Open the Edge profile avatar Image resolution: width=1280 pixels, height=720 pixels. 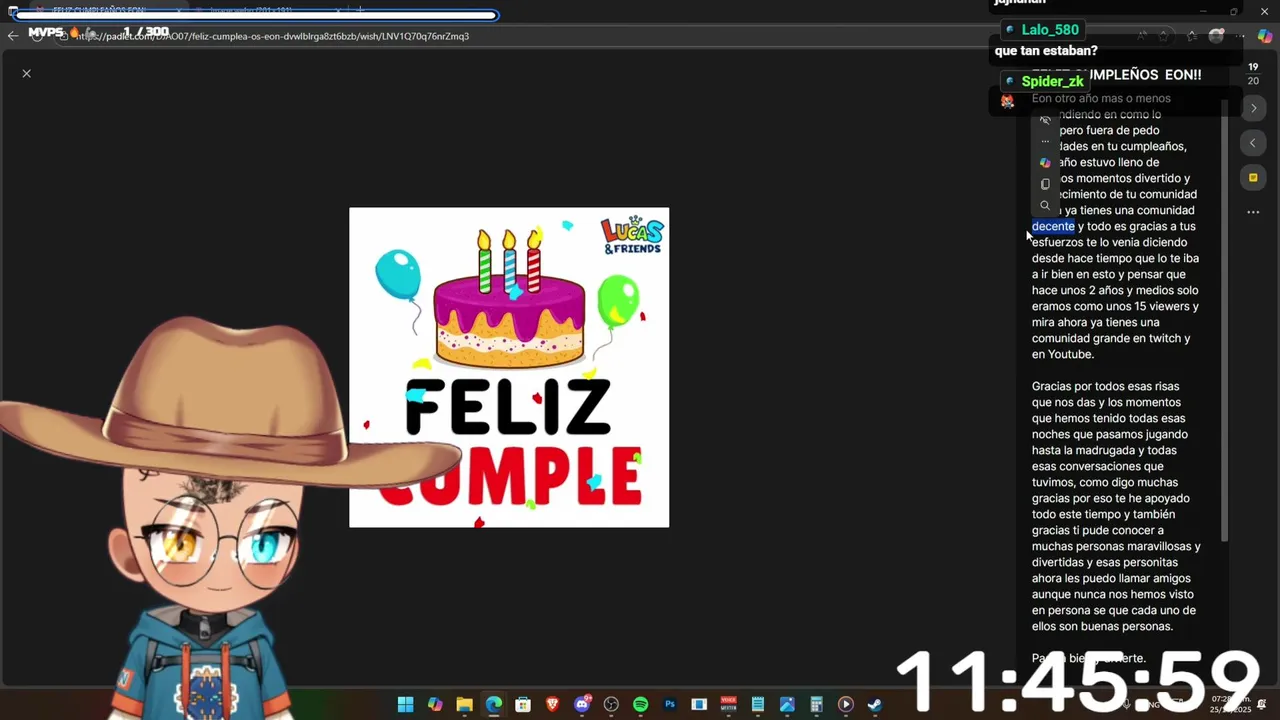click(x=1216, y=36)
